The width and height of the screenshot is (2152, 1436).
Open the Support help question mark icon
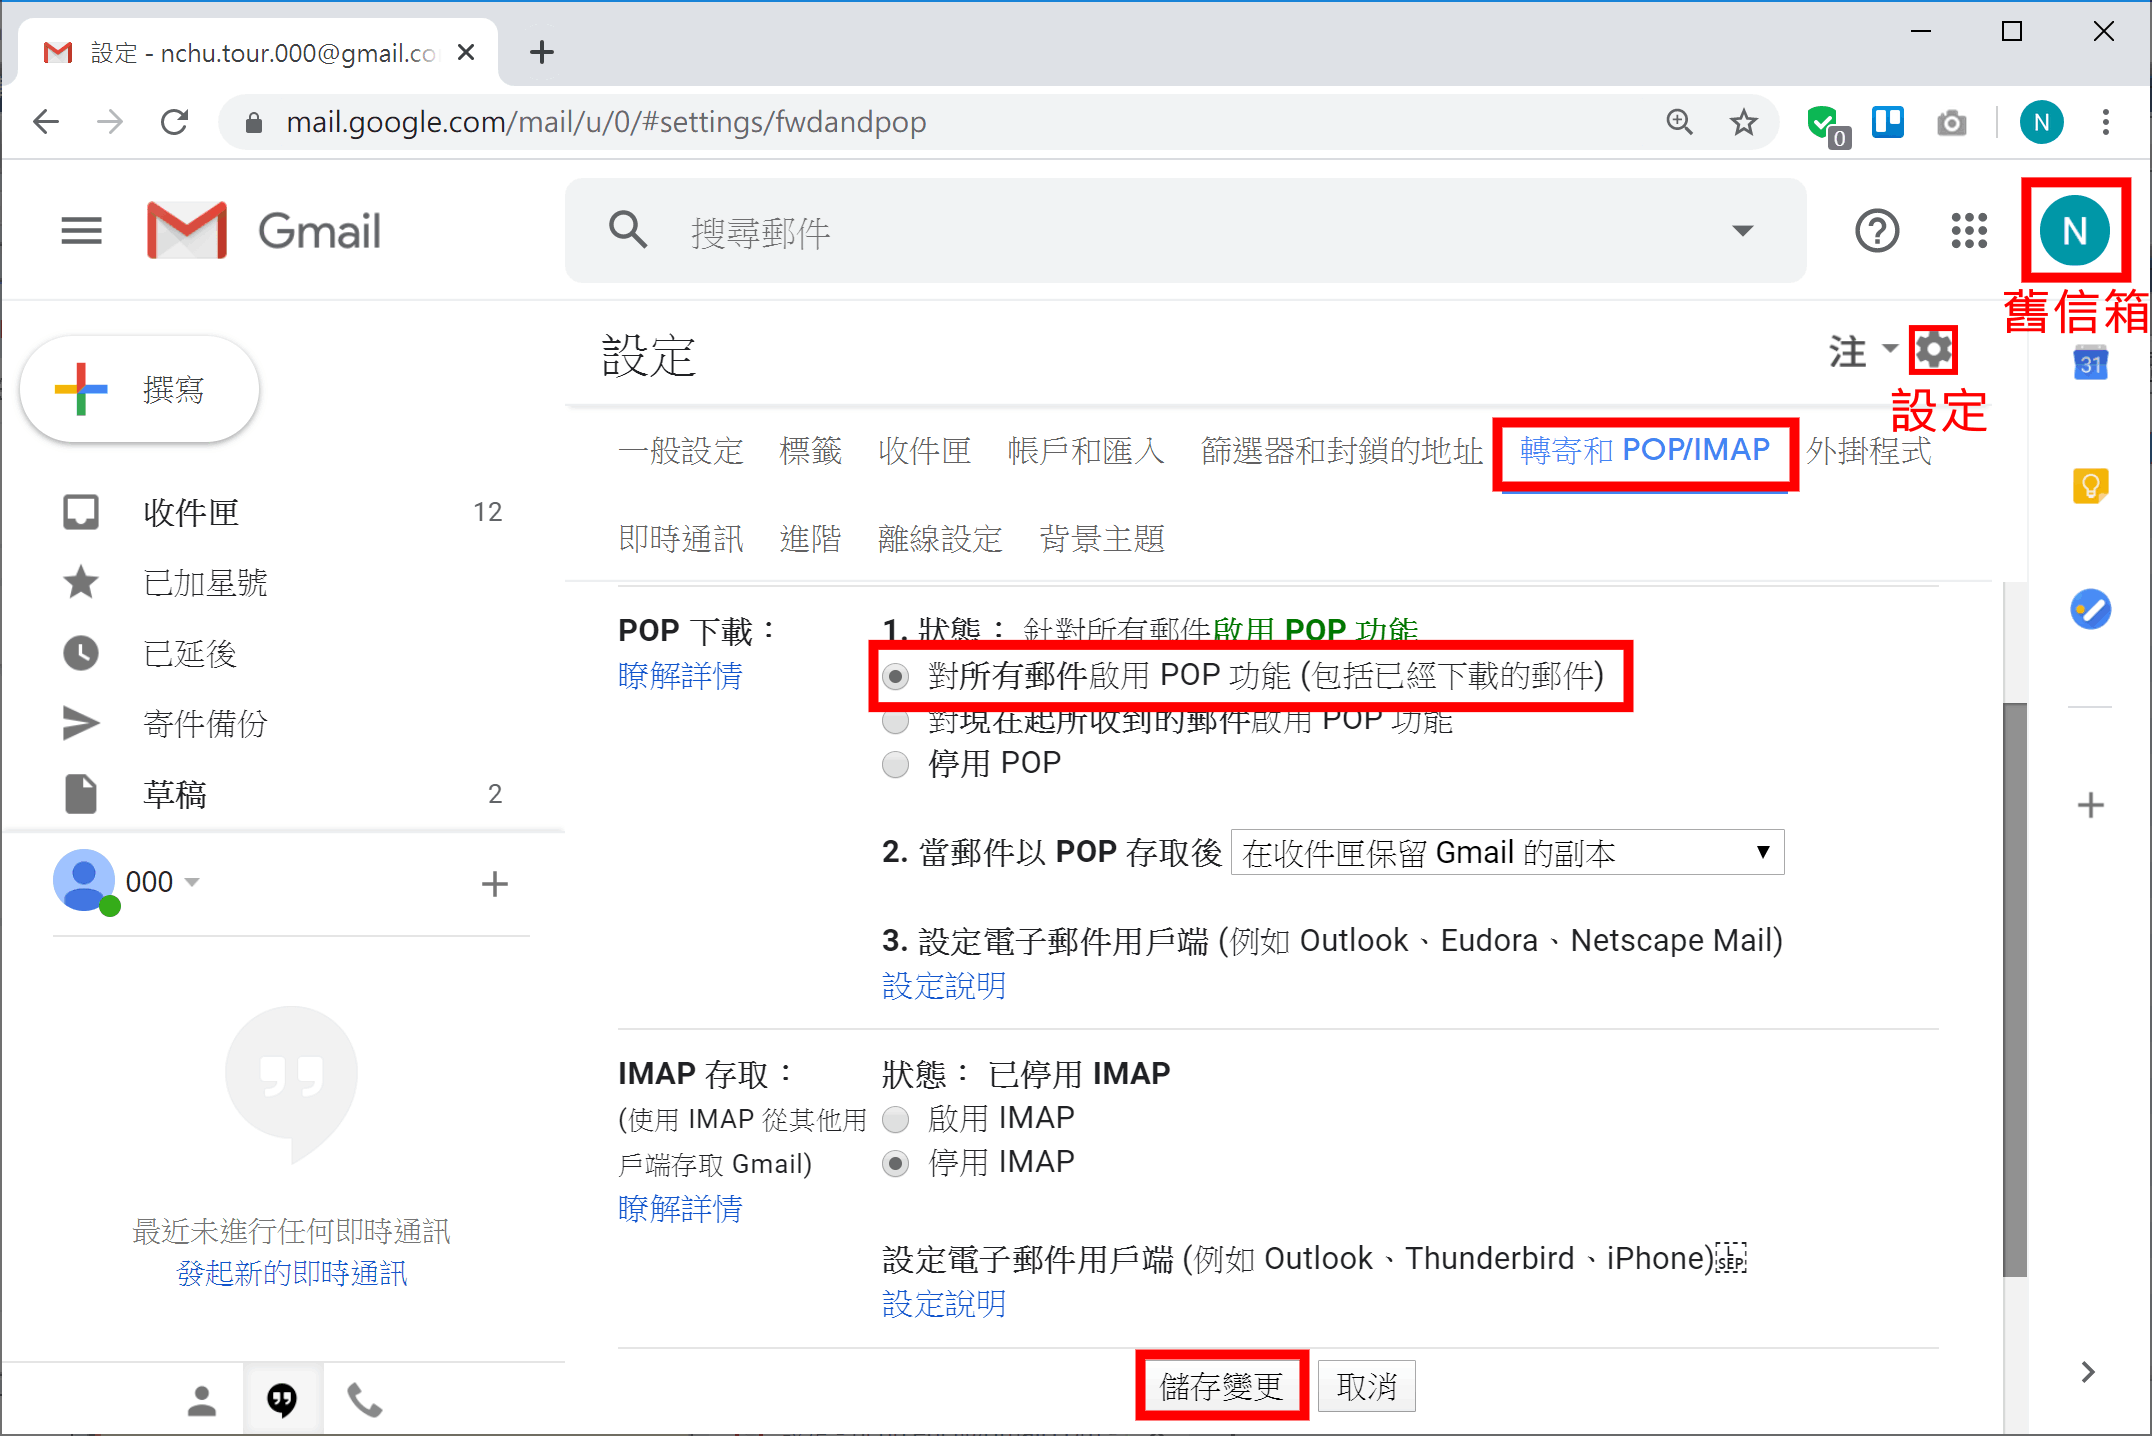[x=1877, y=231]
